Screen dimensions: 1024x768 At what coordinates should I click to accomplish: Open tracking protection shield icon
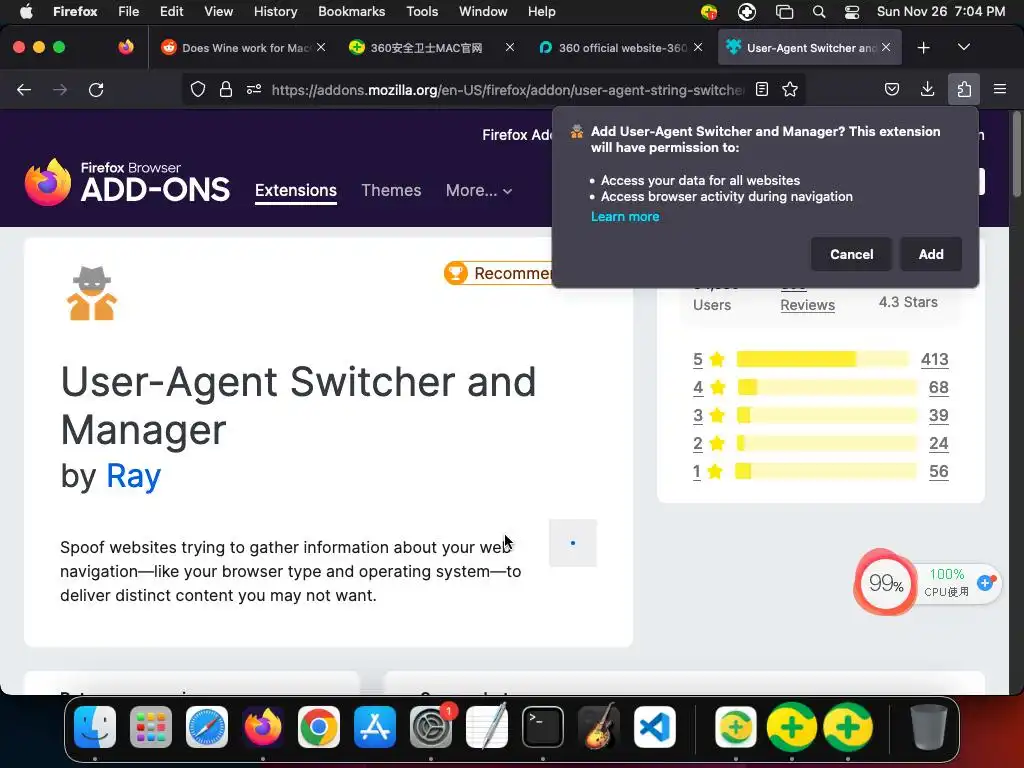coord(198,89)
